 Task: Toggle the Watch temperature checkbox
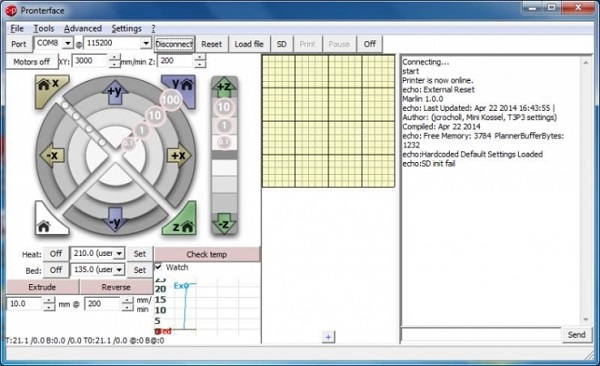click(159, 267)
